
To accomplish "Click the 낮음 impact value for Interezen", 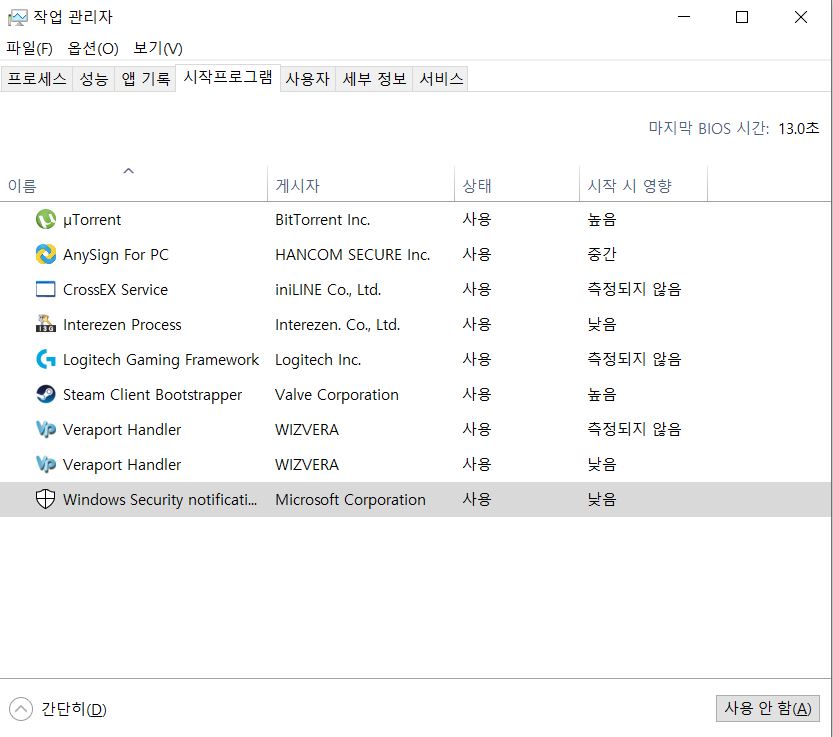I will pyautogui.click(x=601, y=324).
